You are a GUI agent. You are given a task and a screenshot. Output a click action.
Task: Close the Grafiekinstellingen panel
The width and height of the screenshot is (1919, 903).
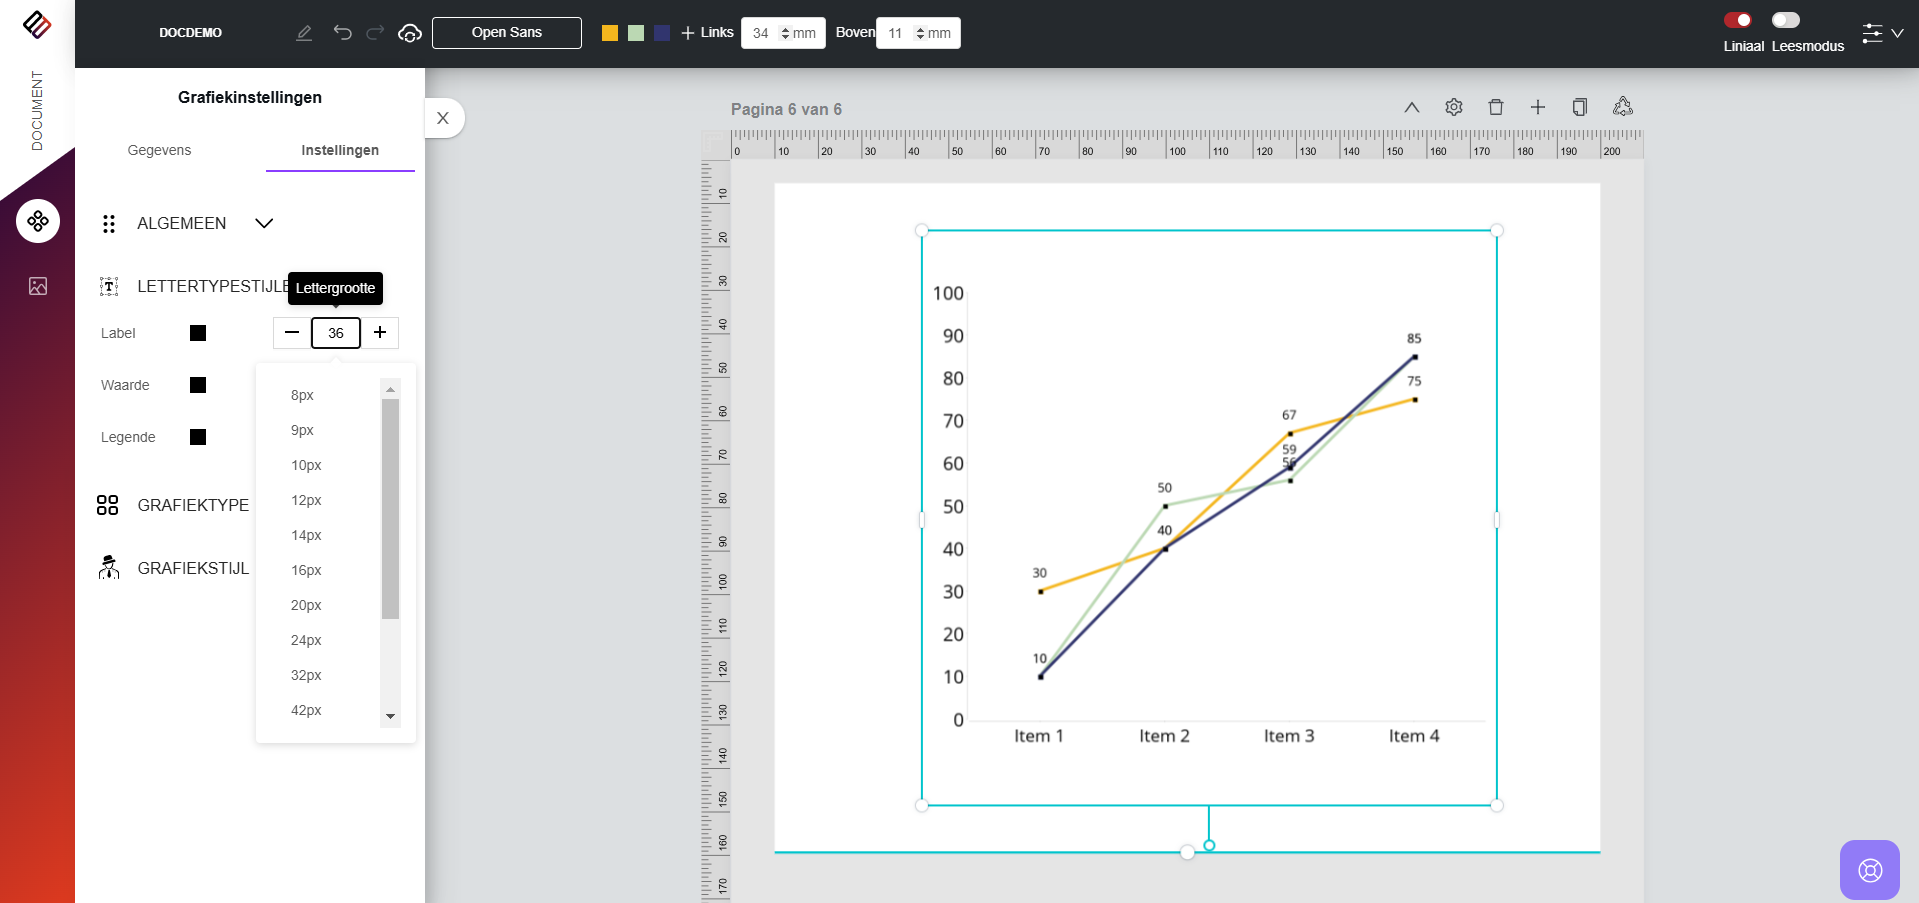(443, 118)
